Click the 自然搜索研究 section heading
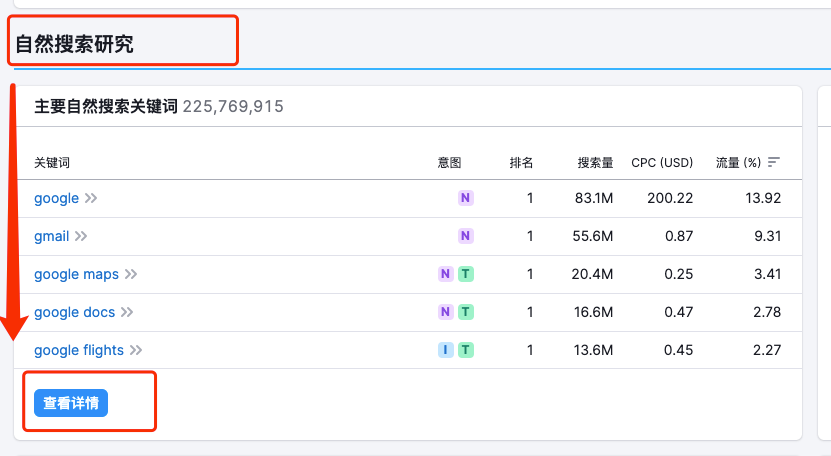Image resolution: width=831 pixels, height=456 pixels. click(74, 43)
